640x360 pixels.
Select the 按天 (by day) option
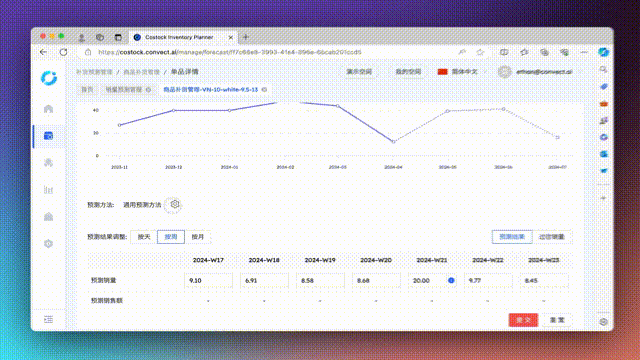pyautogui.click(x=144, y=237)
